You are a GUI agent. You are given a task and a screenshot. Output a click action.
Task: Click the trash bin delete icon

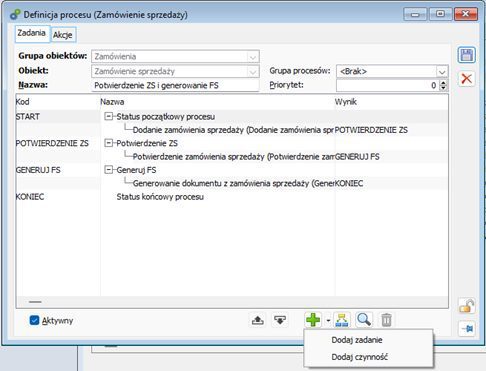386,320
